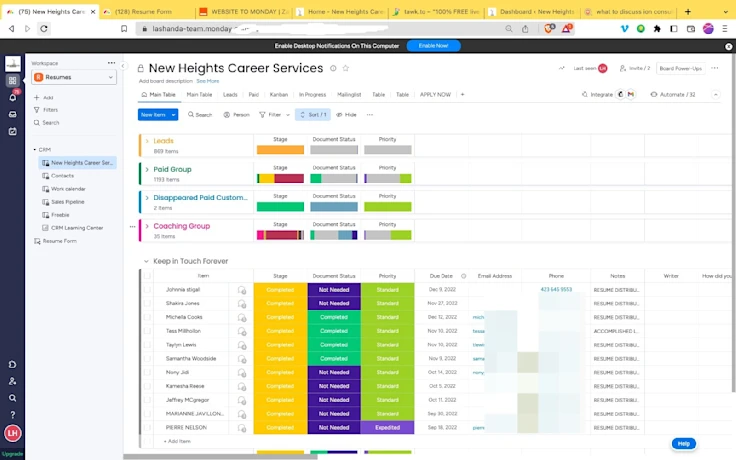Screen dimensions: 736x460
Task: Click the Gmail integration icon
Action: (631, 94)
